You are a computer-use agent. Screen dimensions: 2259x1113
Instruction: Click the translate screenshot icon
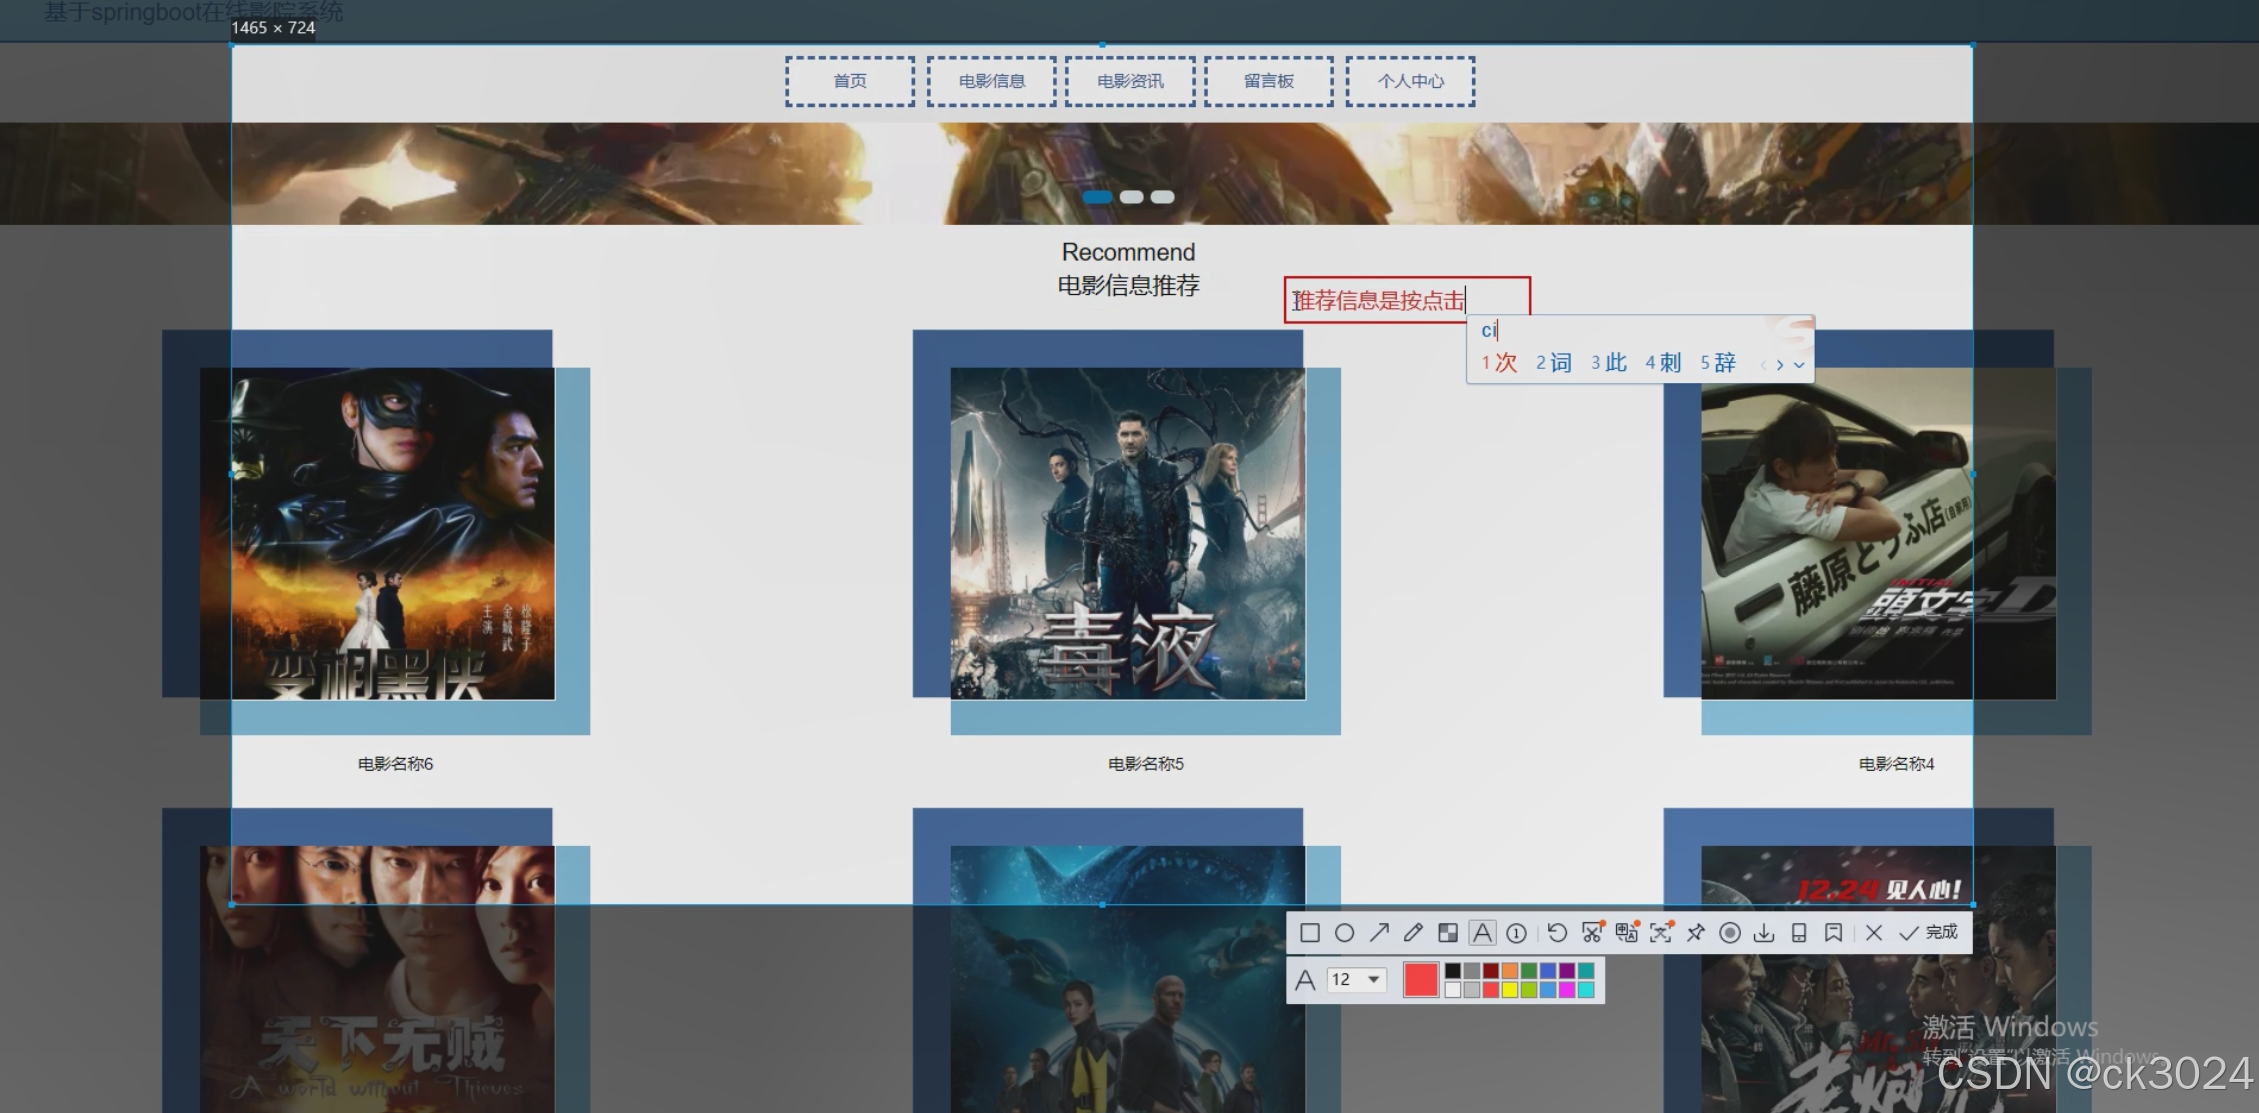(x=1627, y=933)
